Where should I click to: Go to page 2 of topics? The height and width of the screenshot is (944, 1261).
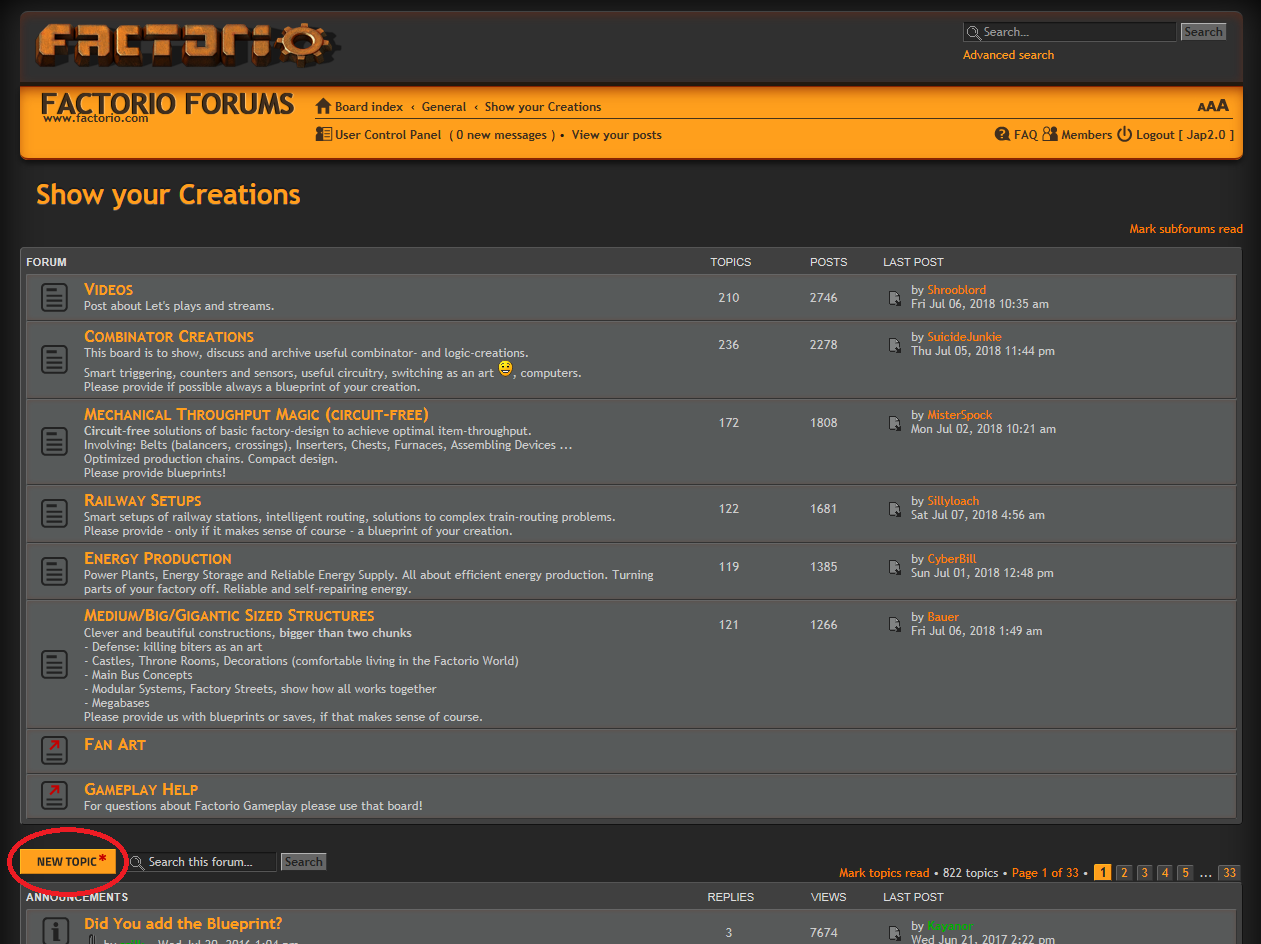(x=1124, y=873)
